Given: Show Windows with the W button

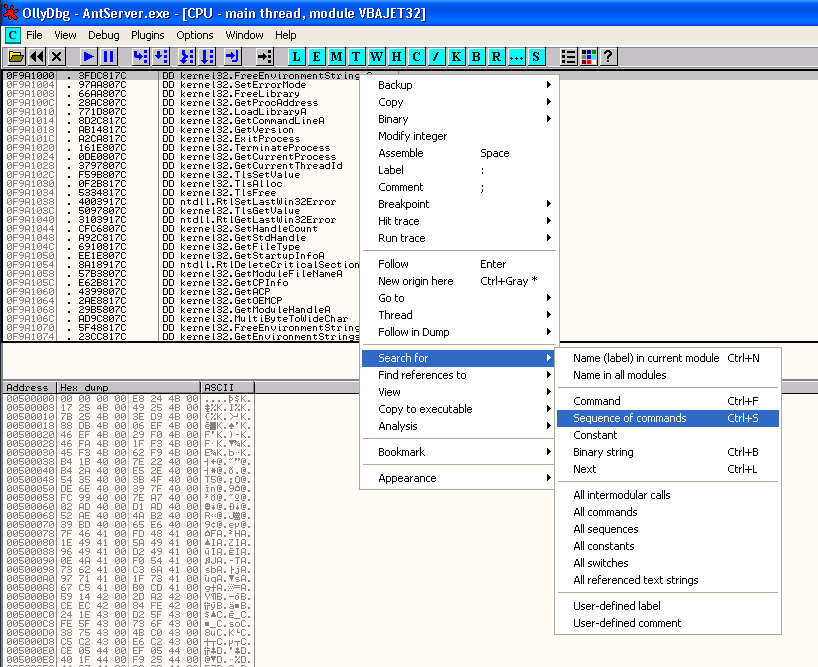Looking at the screenshot, I should pyautogui.click(x=377, y=56).
